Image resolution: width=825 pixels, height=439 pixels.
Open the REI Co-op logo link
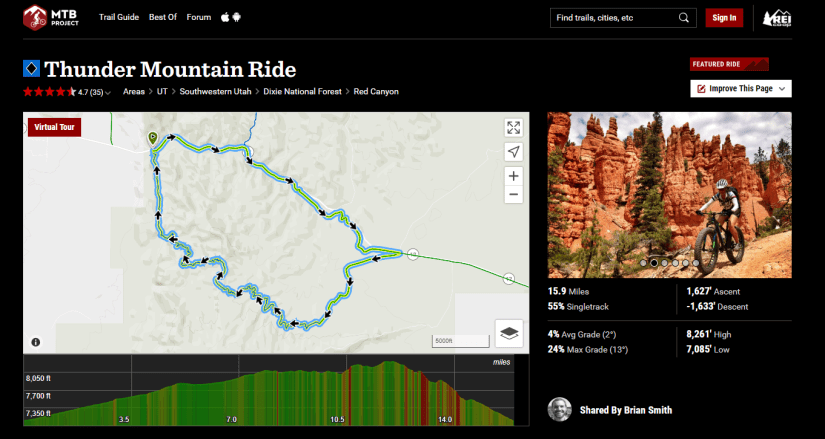tap(778, 18)
